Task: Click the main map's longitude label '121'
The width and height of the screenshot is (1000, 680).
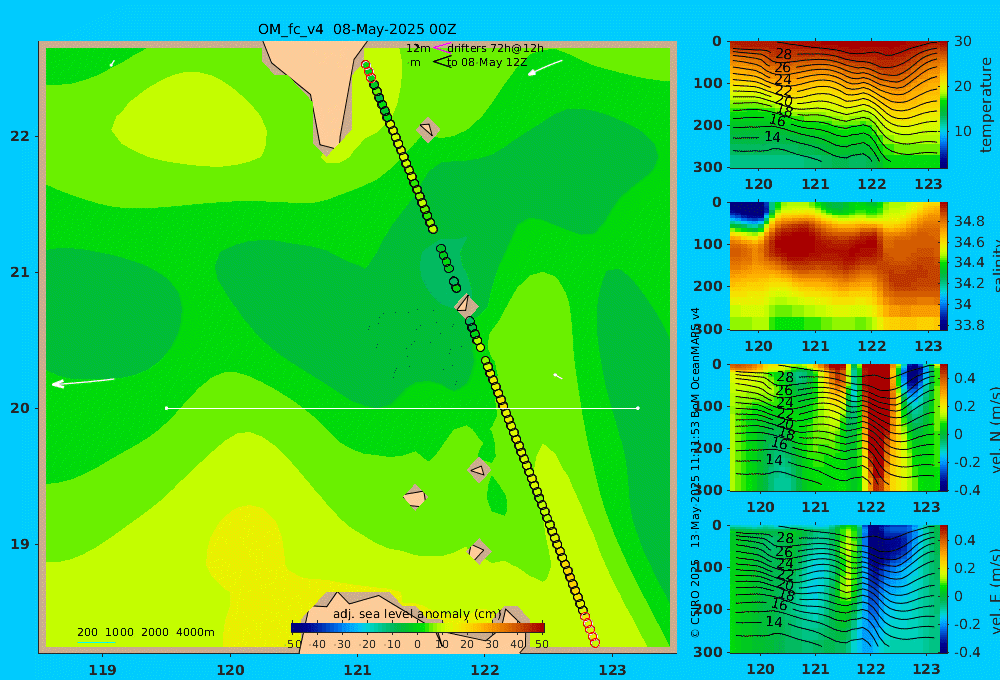Action: tap(357, 670)
